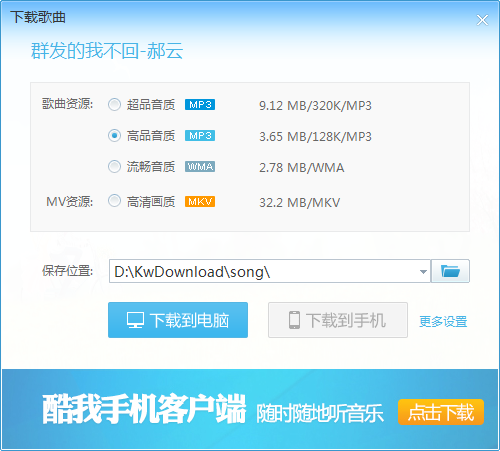Click orange 点击下载 banner button
This screenshot has height=451, width=500.
[441, 412]
